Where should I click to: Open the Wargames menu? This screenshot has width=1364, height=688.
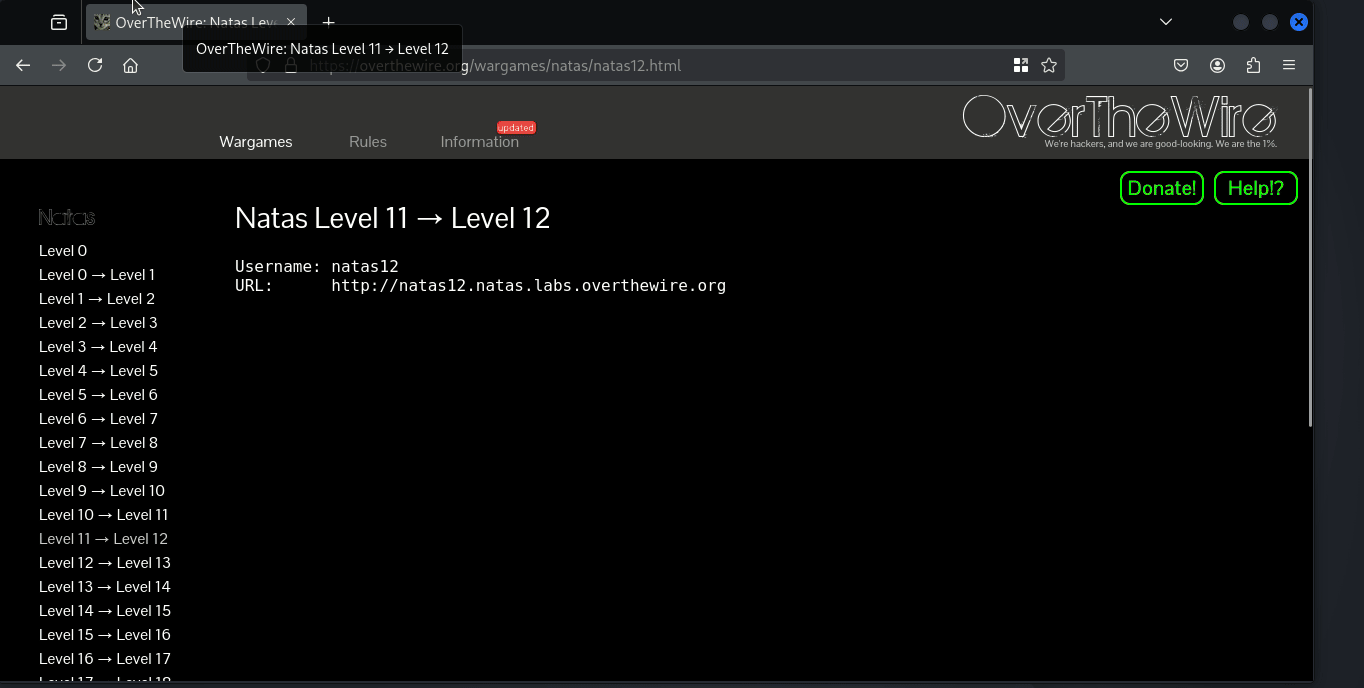tap(256, 142)
